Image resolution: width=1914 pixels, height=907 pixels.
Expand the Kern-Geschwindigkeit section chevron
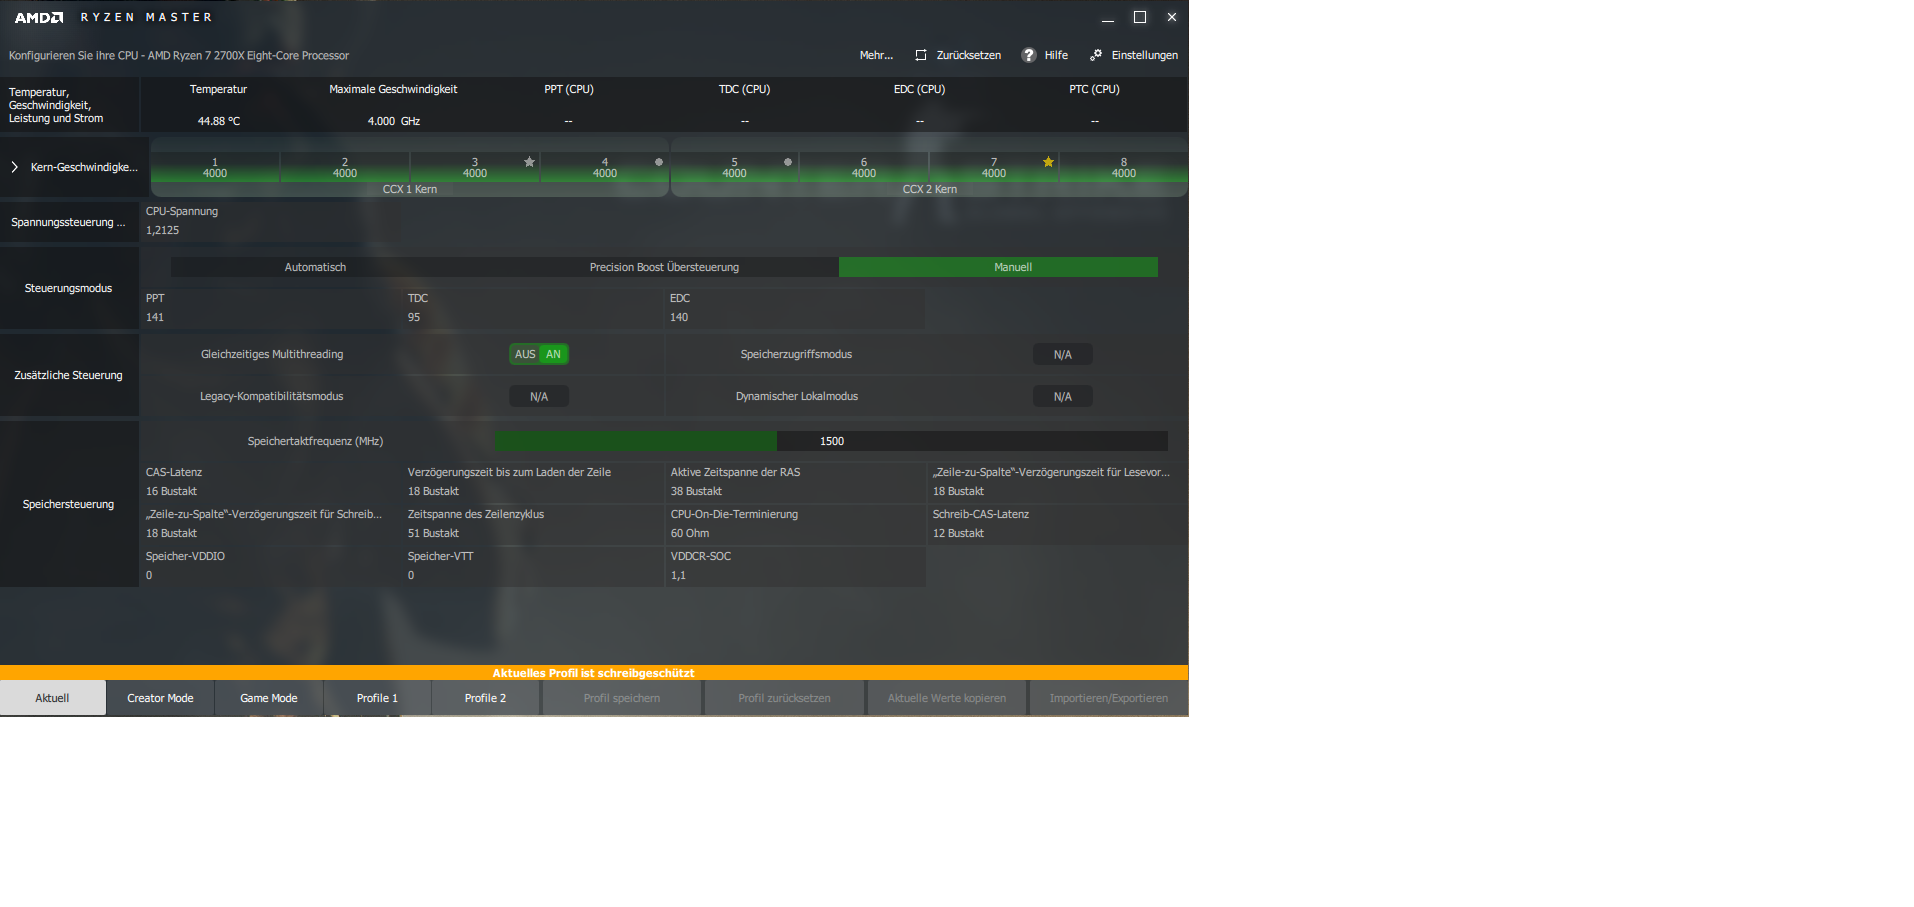14,167
